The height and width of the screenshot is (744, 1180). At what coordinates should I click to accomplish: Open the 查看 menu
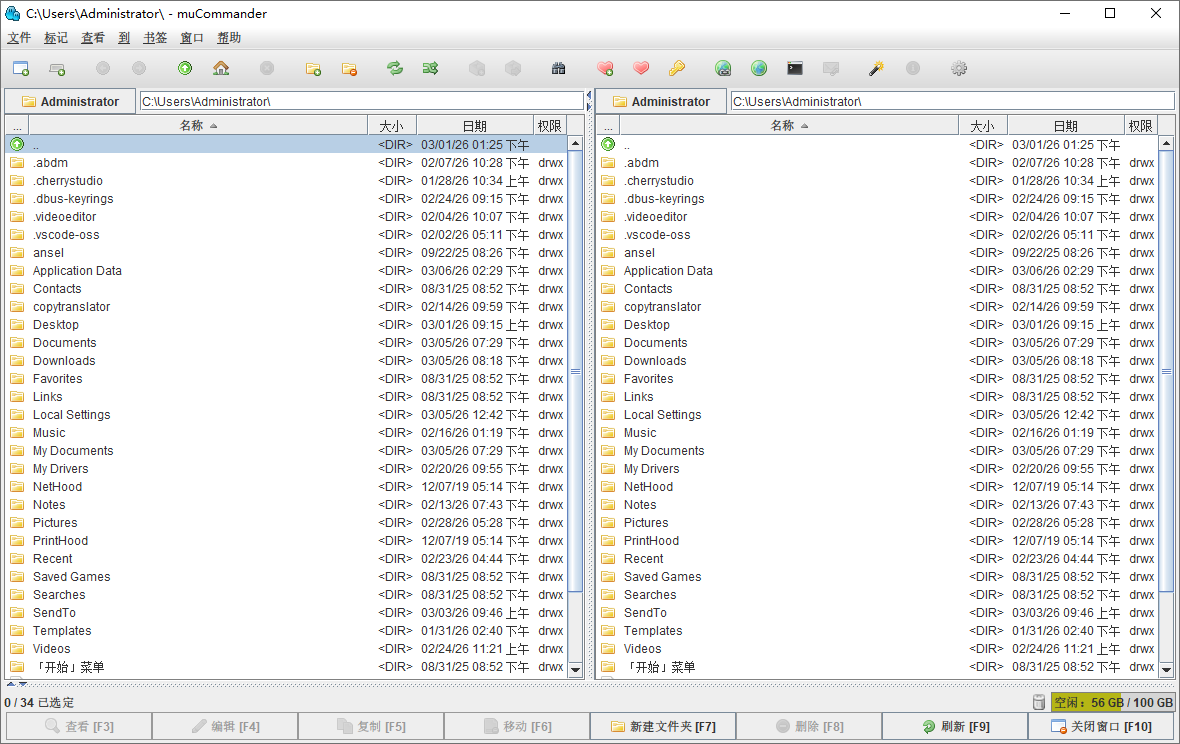coord(92,37)
